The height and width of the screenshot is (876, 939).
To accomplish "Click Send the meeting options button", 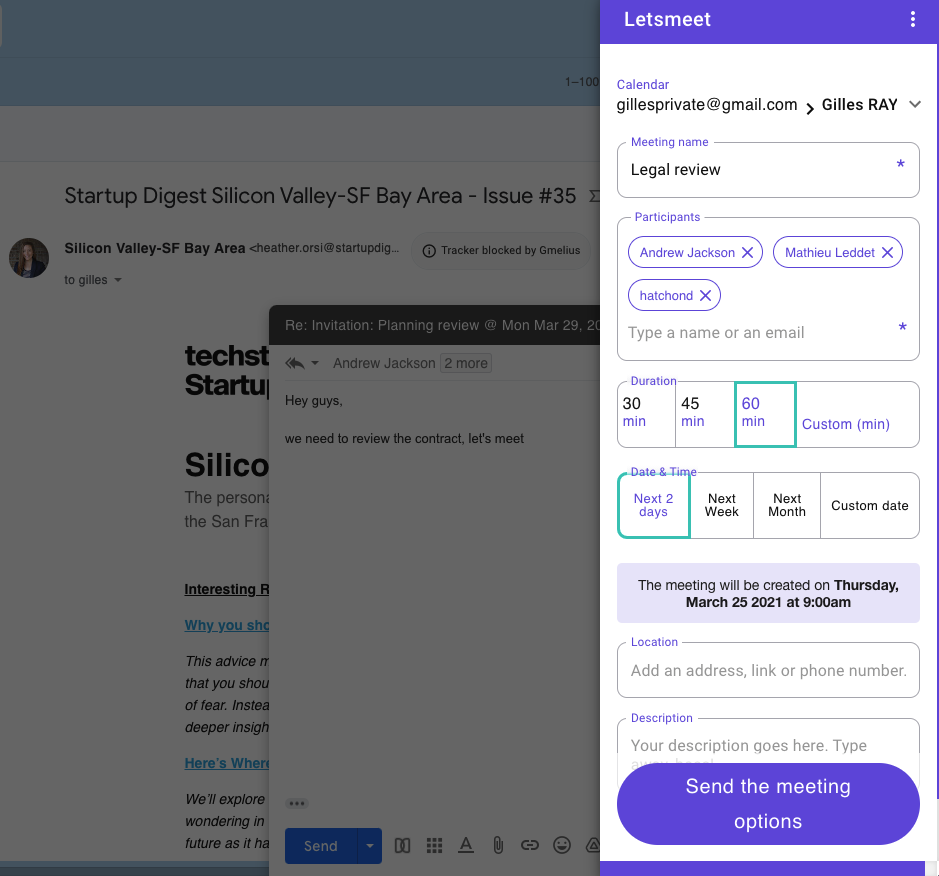I will click(x=767, y=804).
